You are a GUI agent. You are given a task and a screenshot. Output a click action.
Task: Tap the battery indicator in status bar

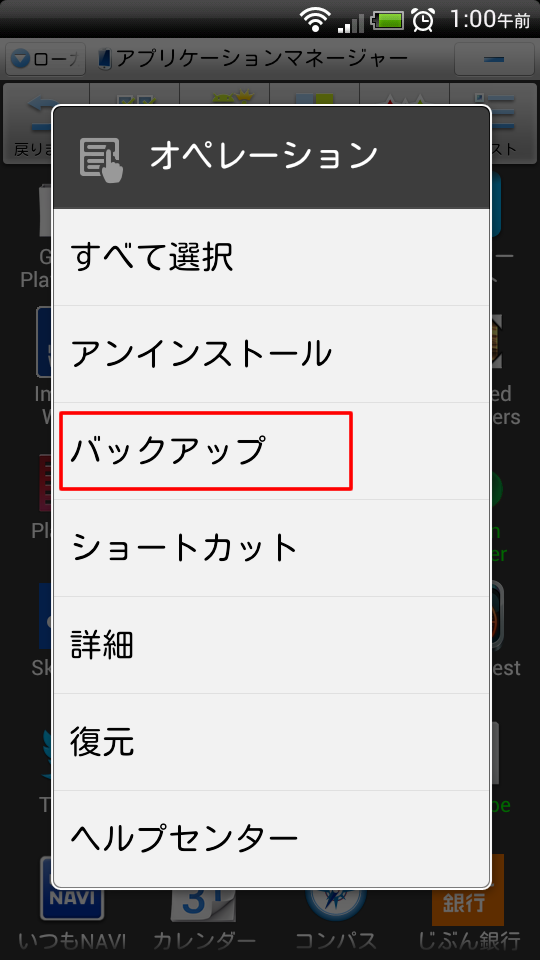pyautogui.click(x=388, y=21)
